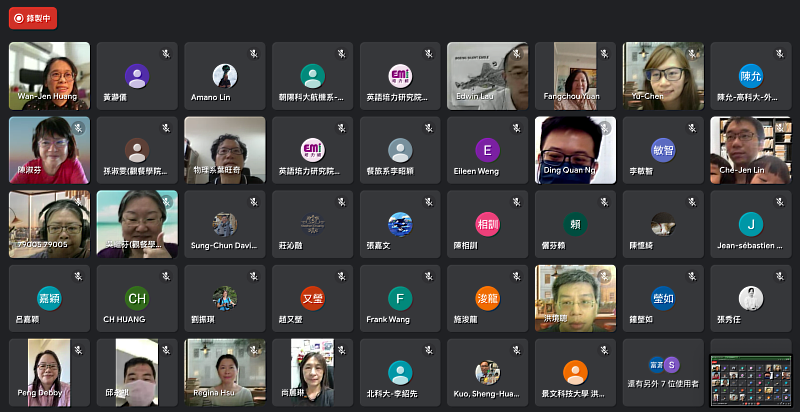This screenshot has height=412, width=800.
Task: Open the shared screen preview thumbnail
Action: 751,380
